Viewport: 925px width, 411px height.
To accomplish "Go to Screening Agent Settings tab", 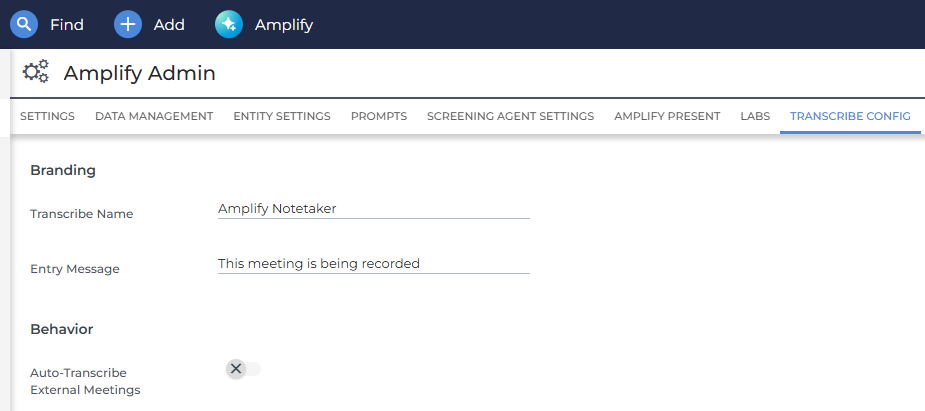I will (510, 116).
